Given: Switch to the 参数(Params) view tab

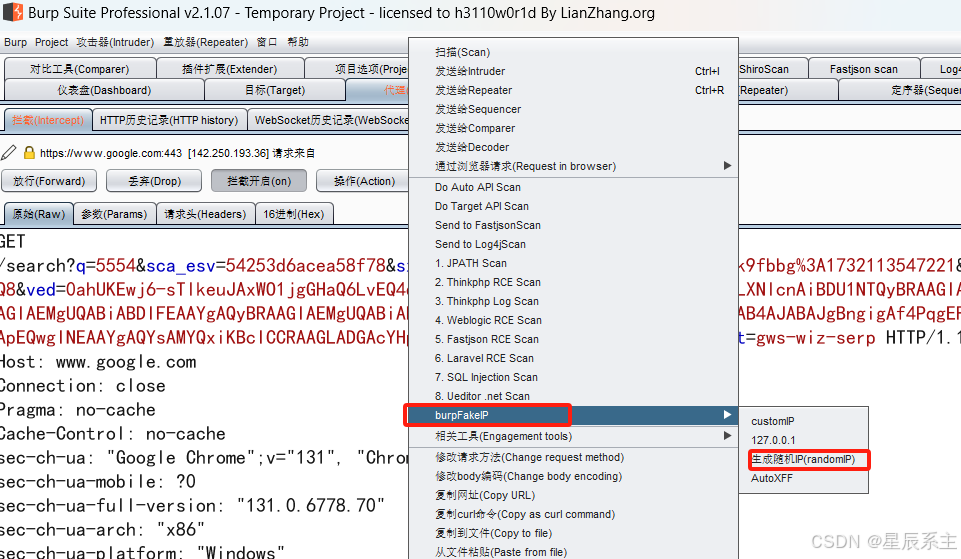Looking at the screenshot, I should coord(114,214).
